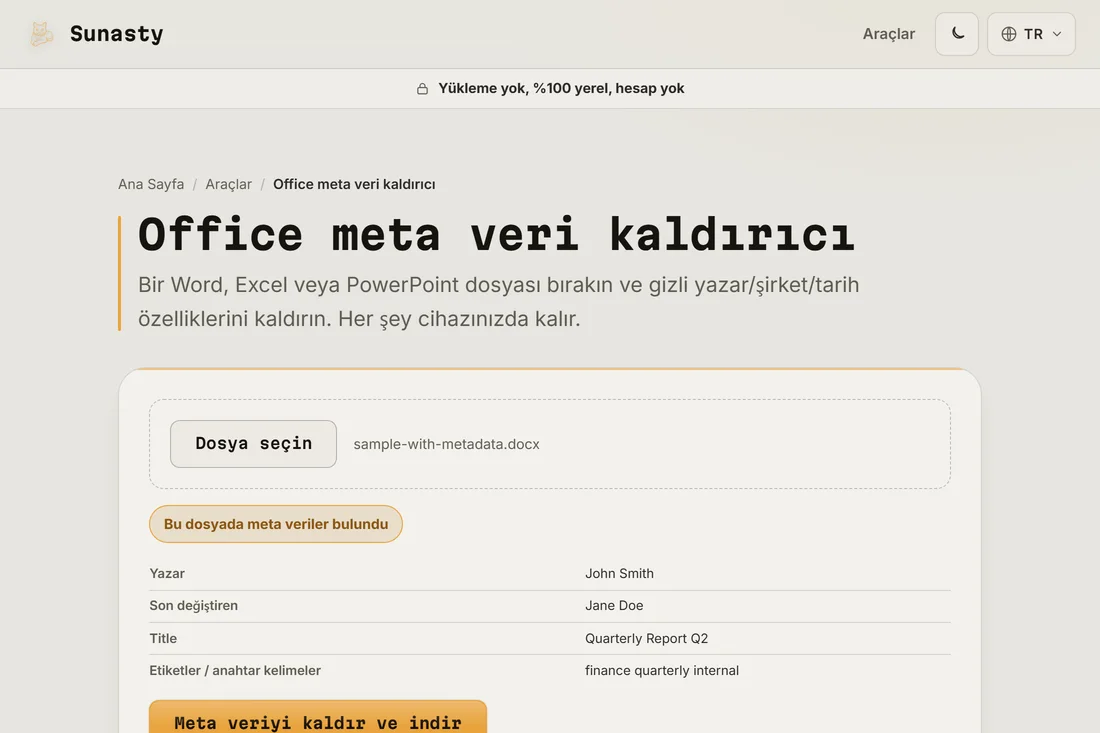Go to Ana Sayfa breadcrumb link
1100x733 pixels.
[x=151, y=184]
